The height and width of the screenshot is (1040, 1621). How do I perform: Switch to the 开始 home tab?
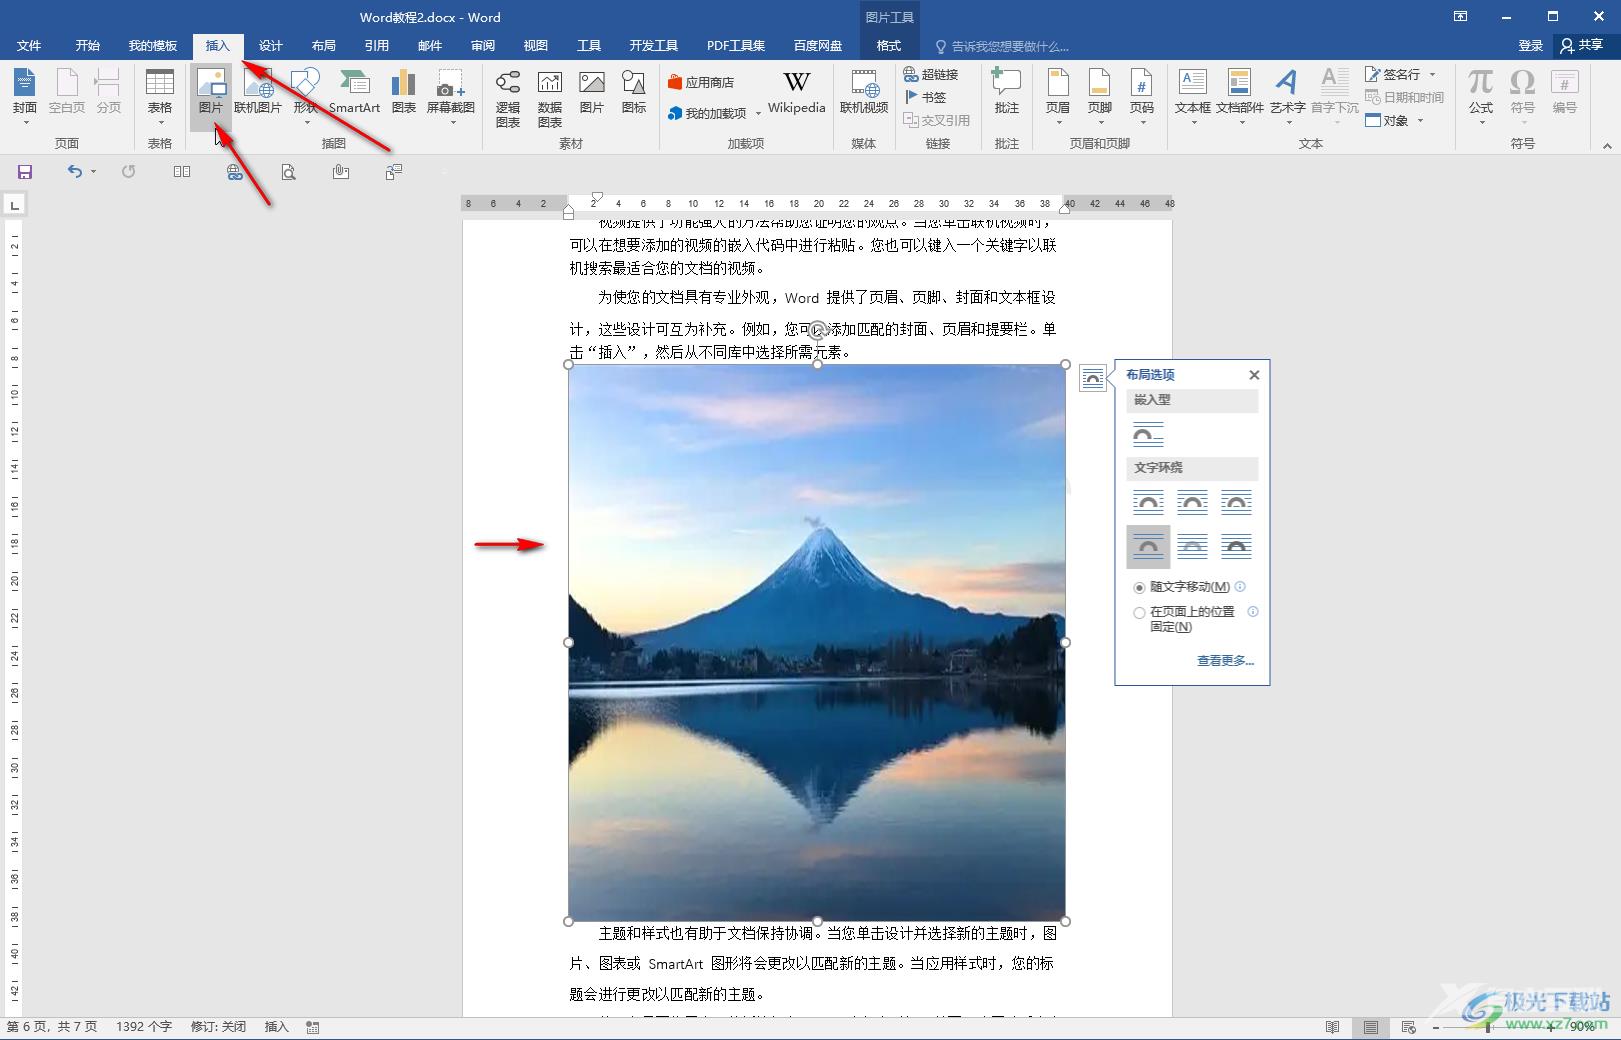point(88,46)
